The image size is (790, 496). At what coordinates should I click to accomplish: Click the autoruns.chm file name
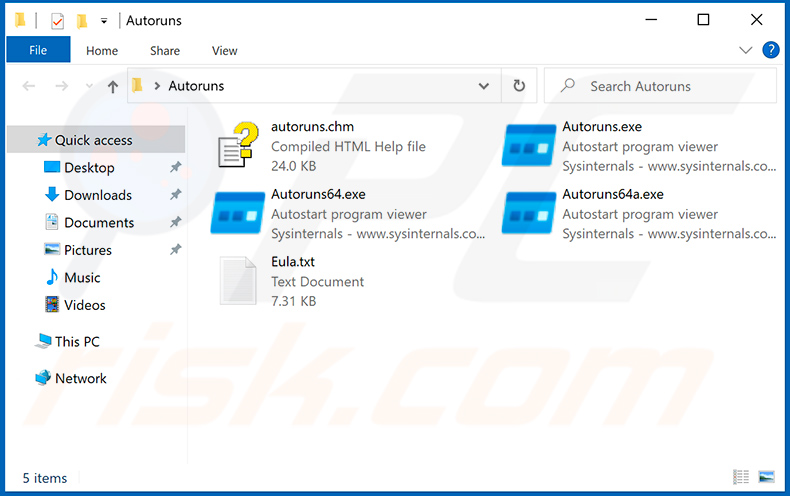(x=312, y=127)
